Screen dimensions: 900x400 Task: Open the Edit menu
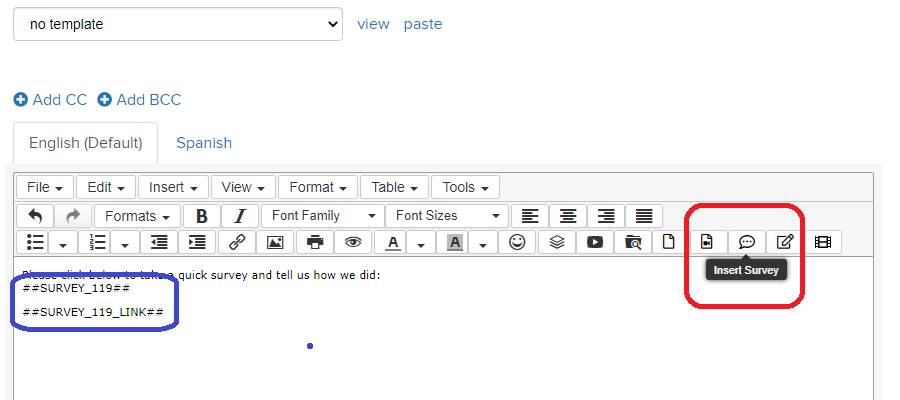(106, 188)
